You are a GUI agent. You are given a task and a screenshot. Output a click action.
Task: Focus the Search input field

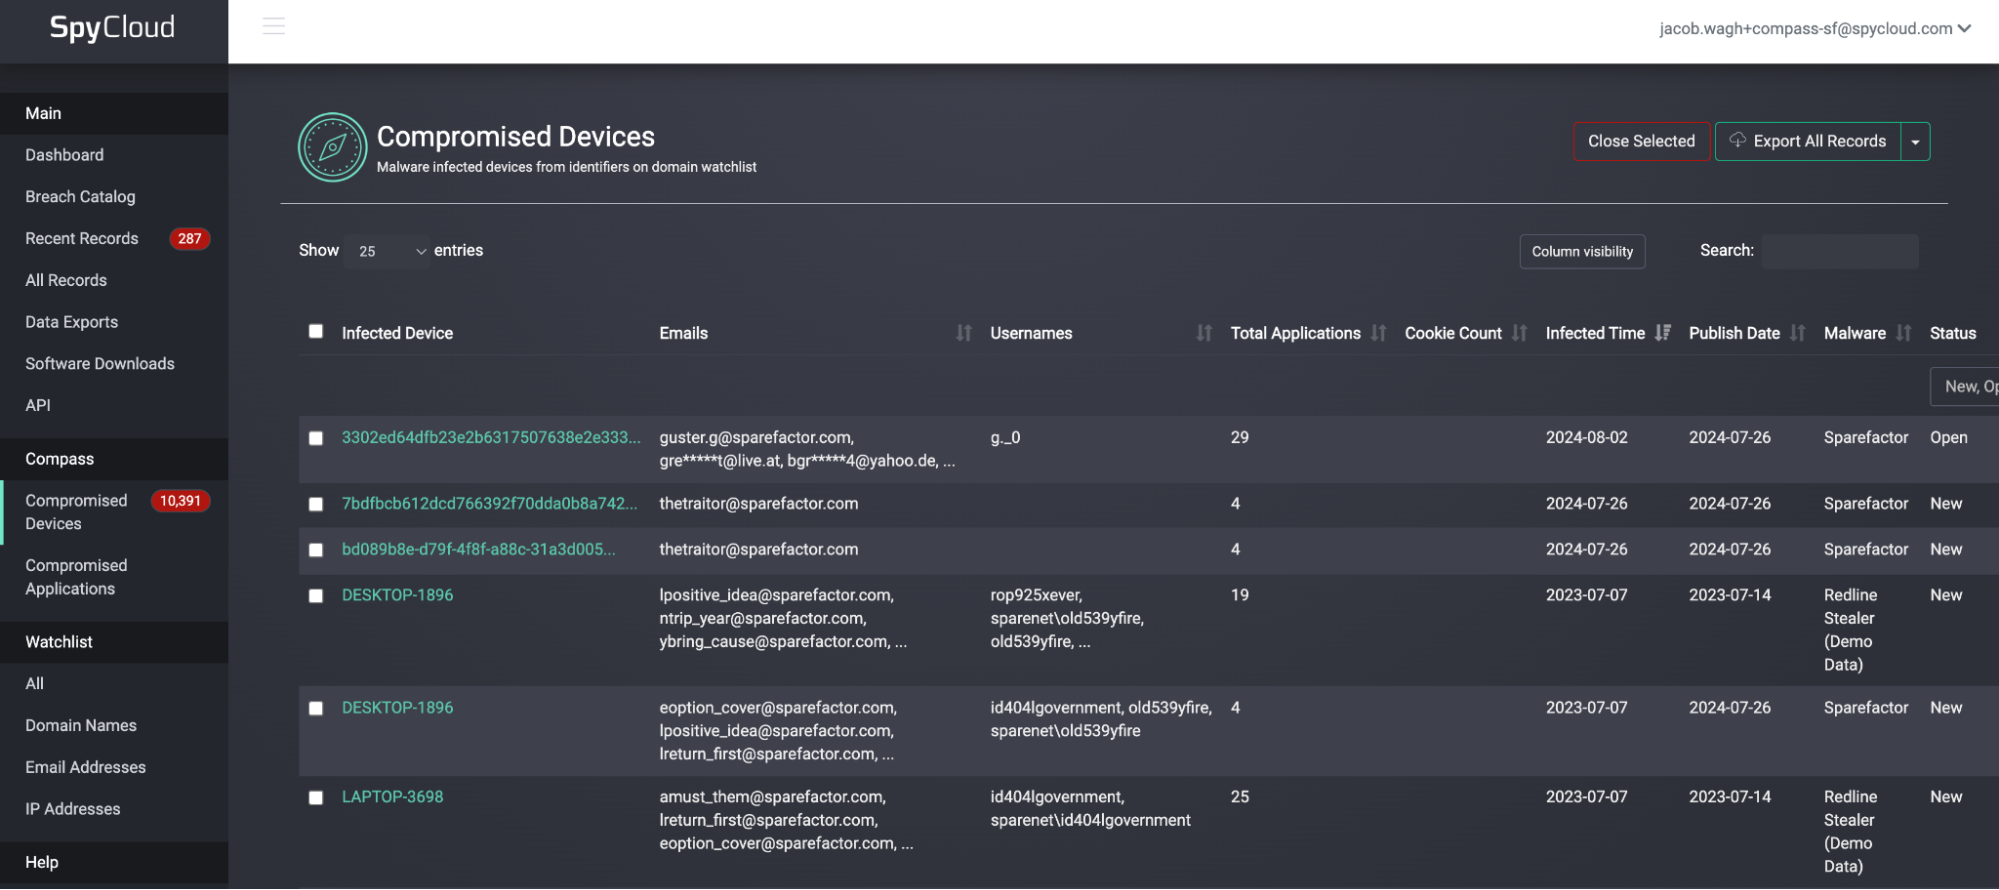point(1840,252)
